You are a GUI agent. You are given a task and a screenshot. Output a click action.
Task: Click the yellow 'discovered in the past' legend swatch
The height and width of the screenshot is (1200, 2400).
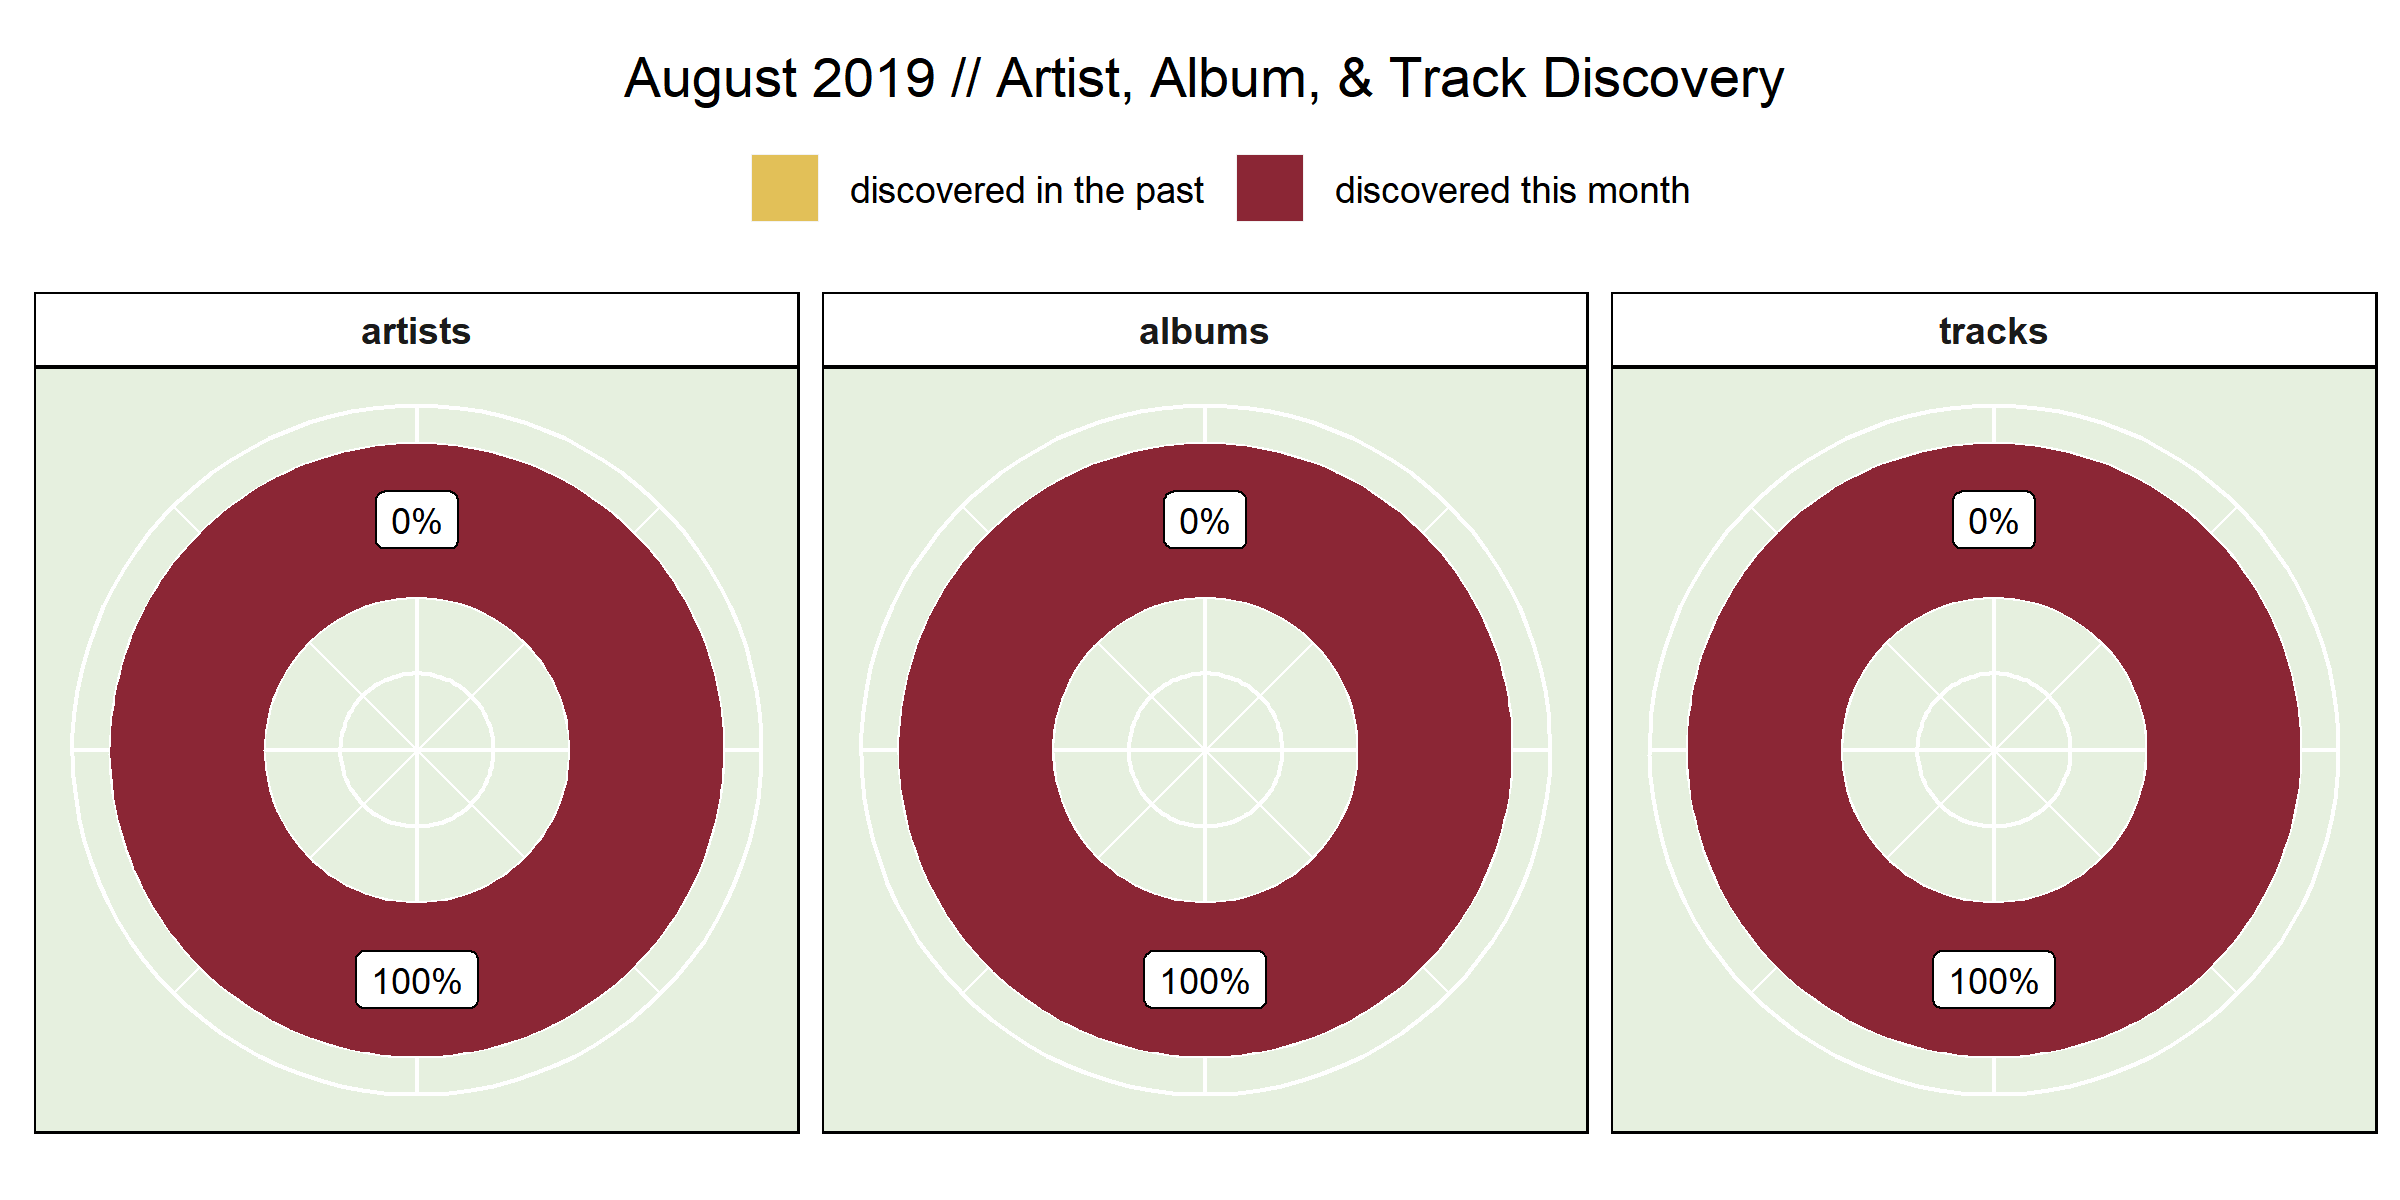[784, 188]
